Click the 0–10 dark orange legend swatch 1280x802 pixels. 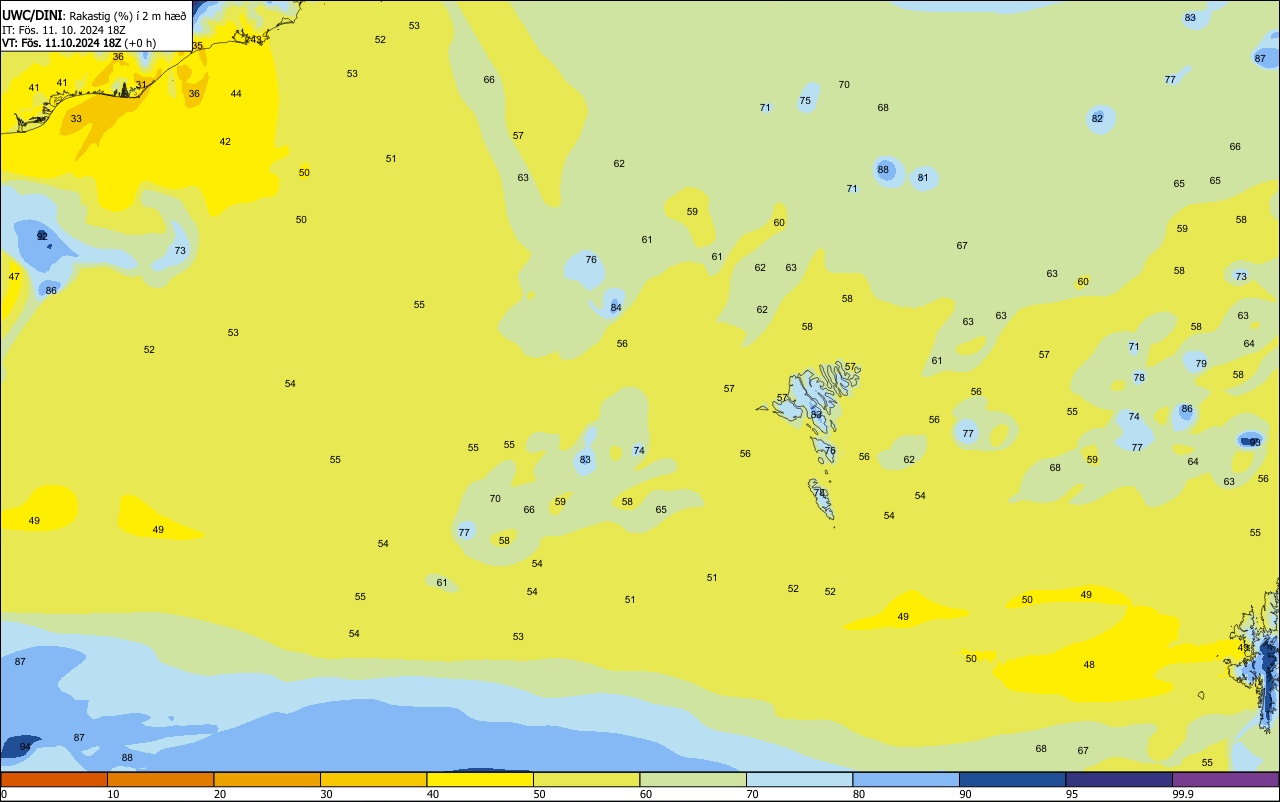pos(54,779)
